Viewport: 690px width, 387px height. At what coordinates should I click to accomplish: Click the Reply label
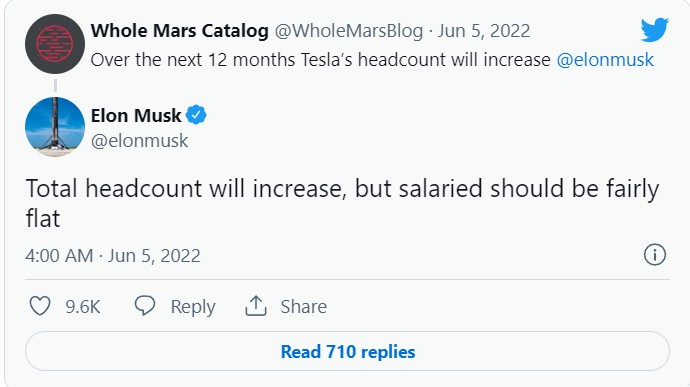pyautogui.click(x=193, y=307)
